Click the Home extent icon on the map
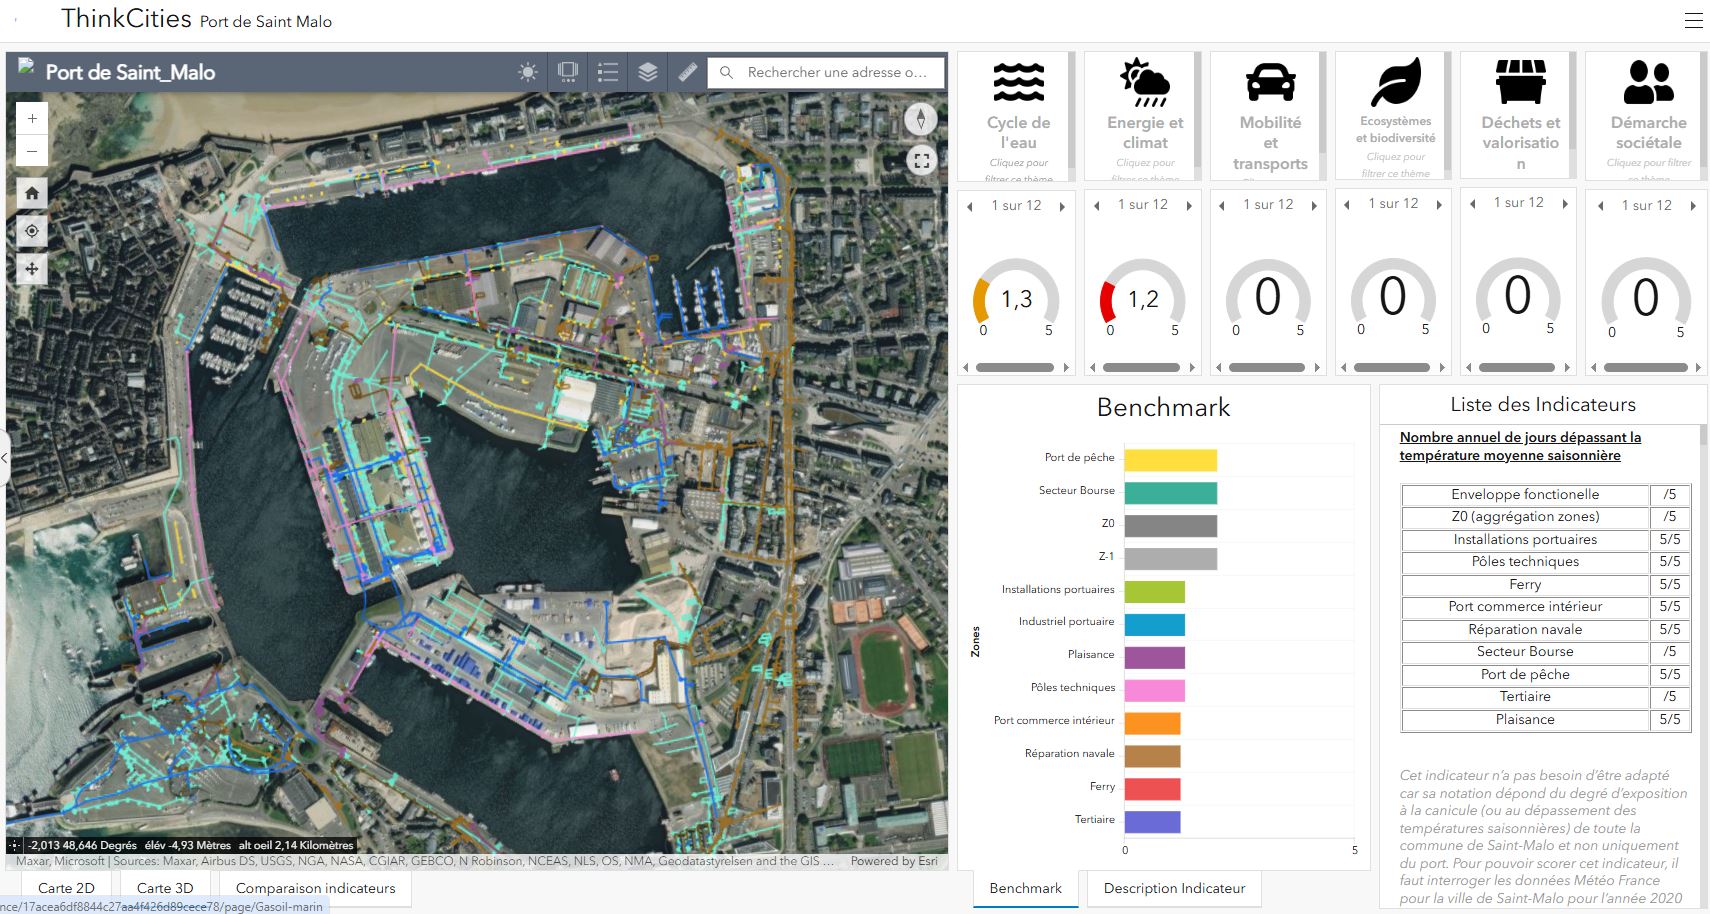This screenshot has height=914, width=1710. [x=31, y=192]
